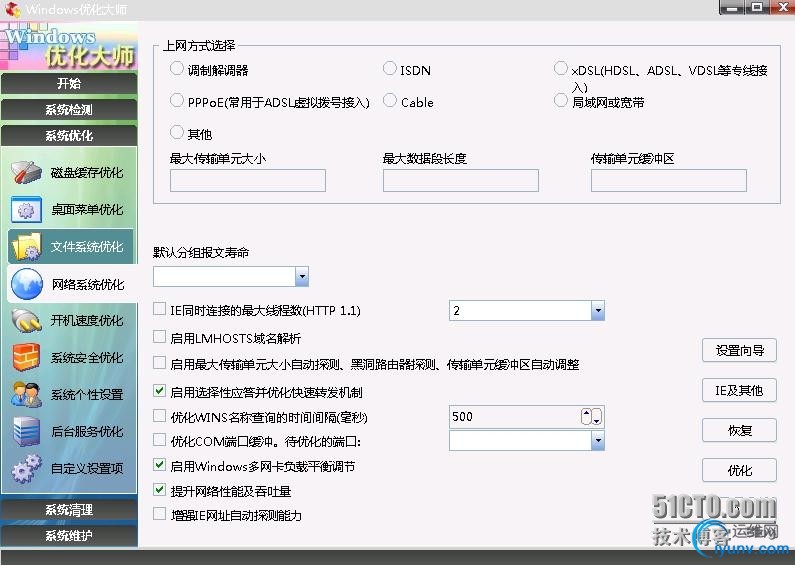Open the 系统清理 sidebar section
795x565 pixels.
click(x=69, y=509)
